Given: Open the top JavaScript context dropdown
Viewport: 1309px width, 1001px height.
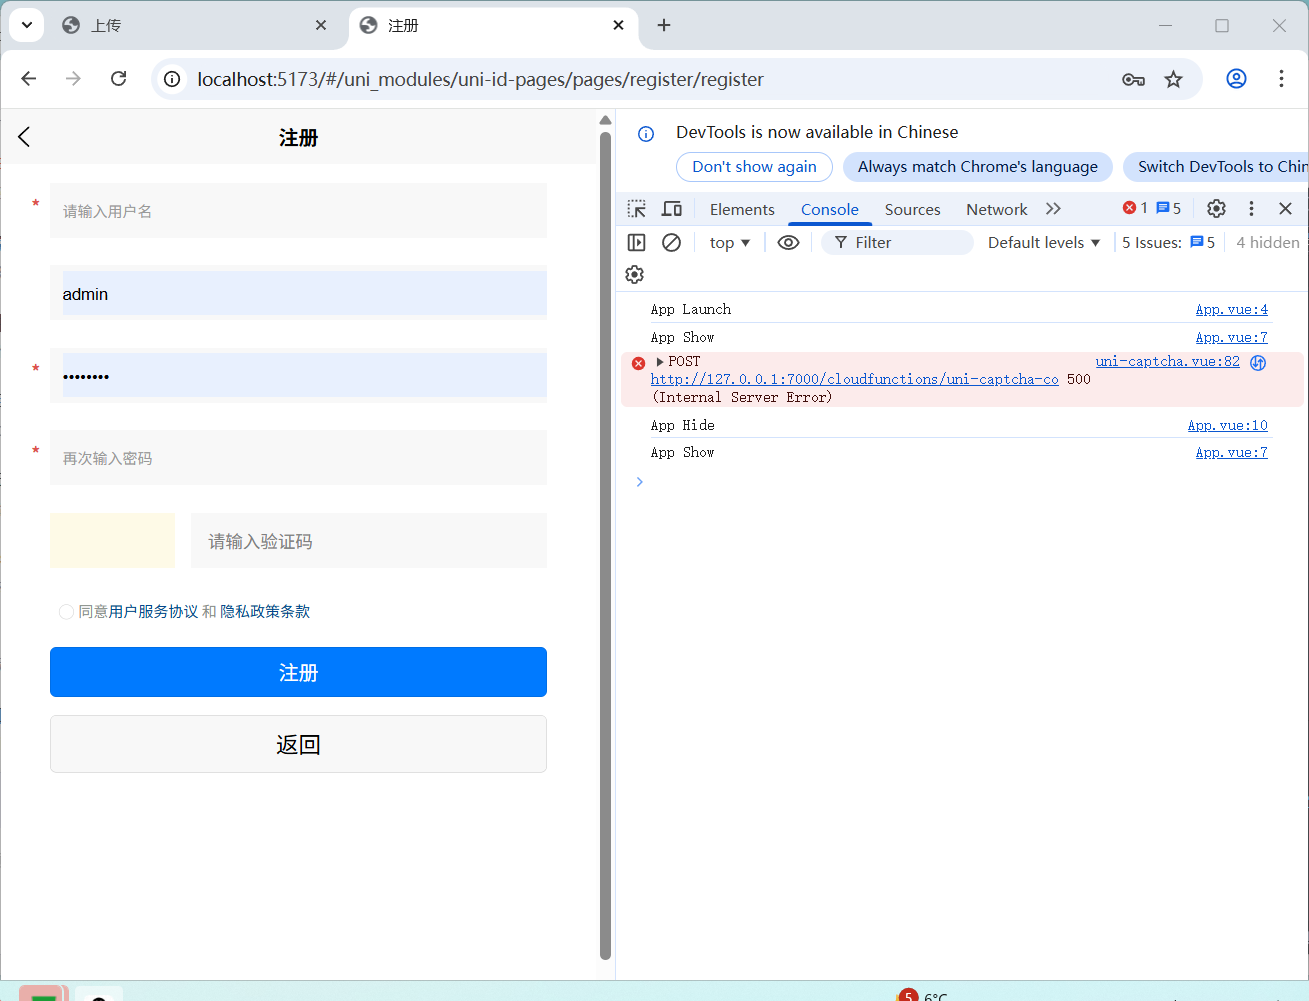Looking at the screenshot, I should [729, 243].
